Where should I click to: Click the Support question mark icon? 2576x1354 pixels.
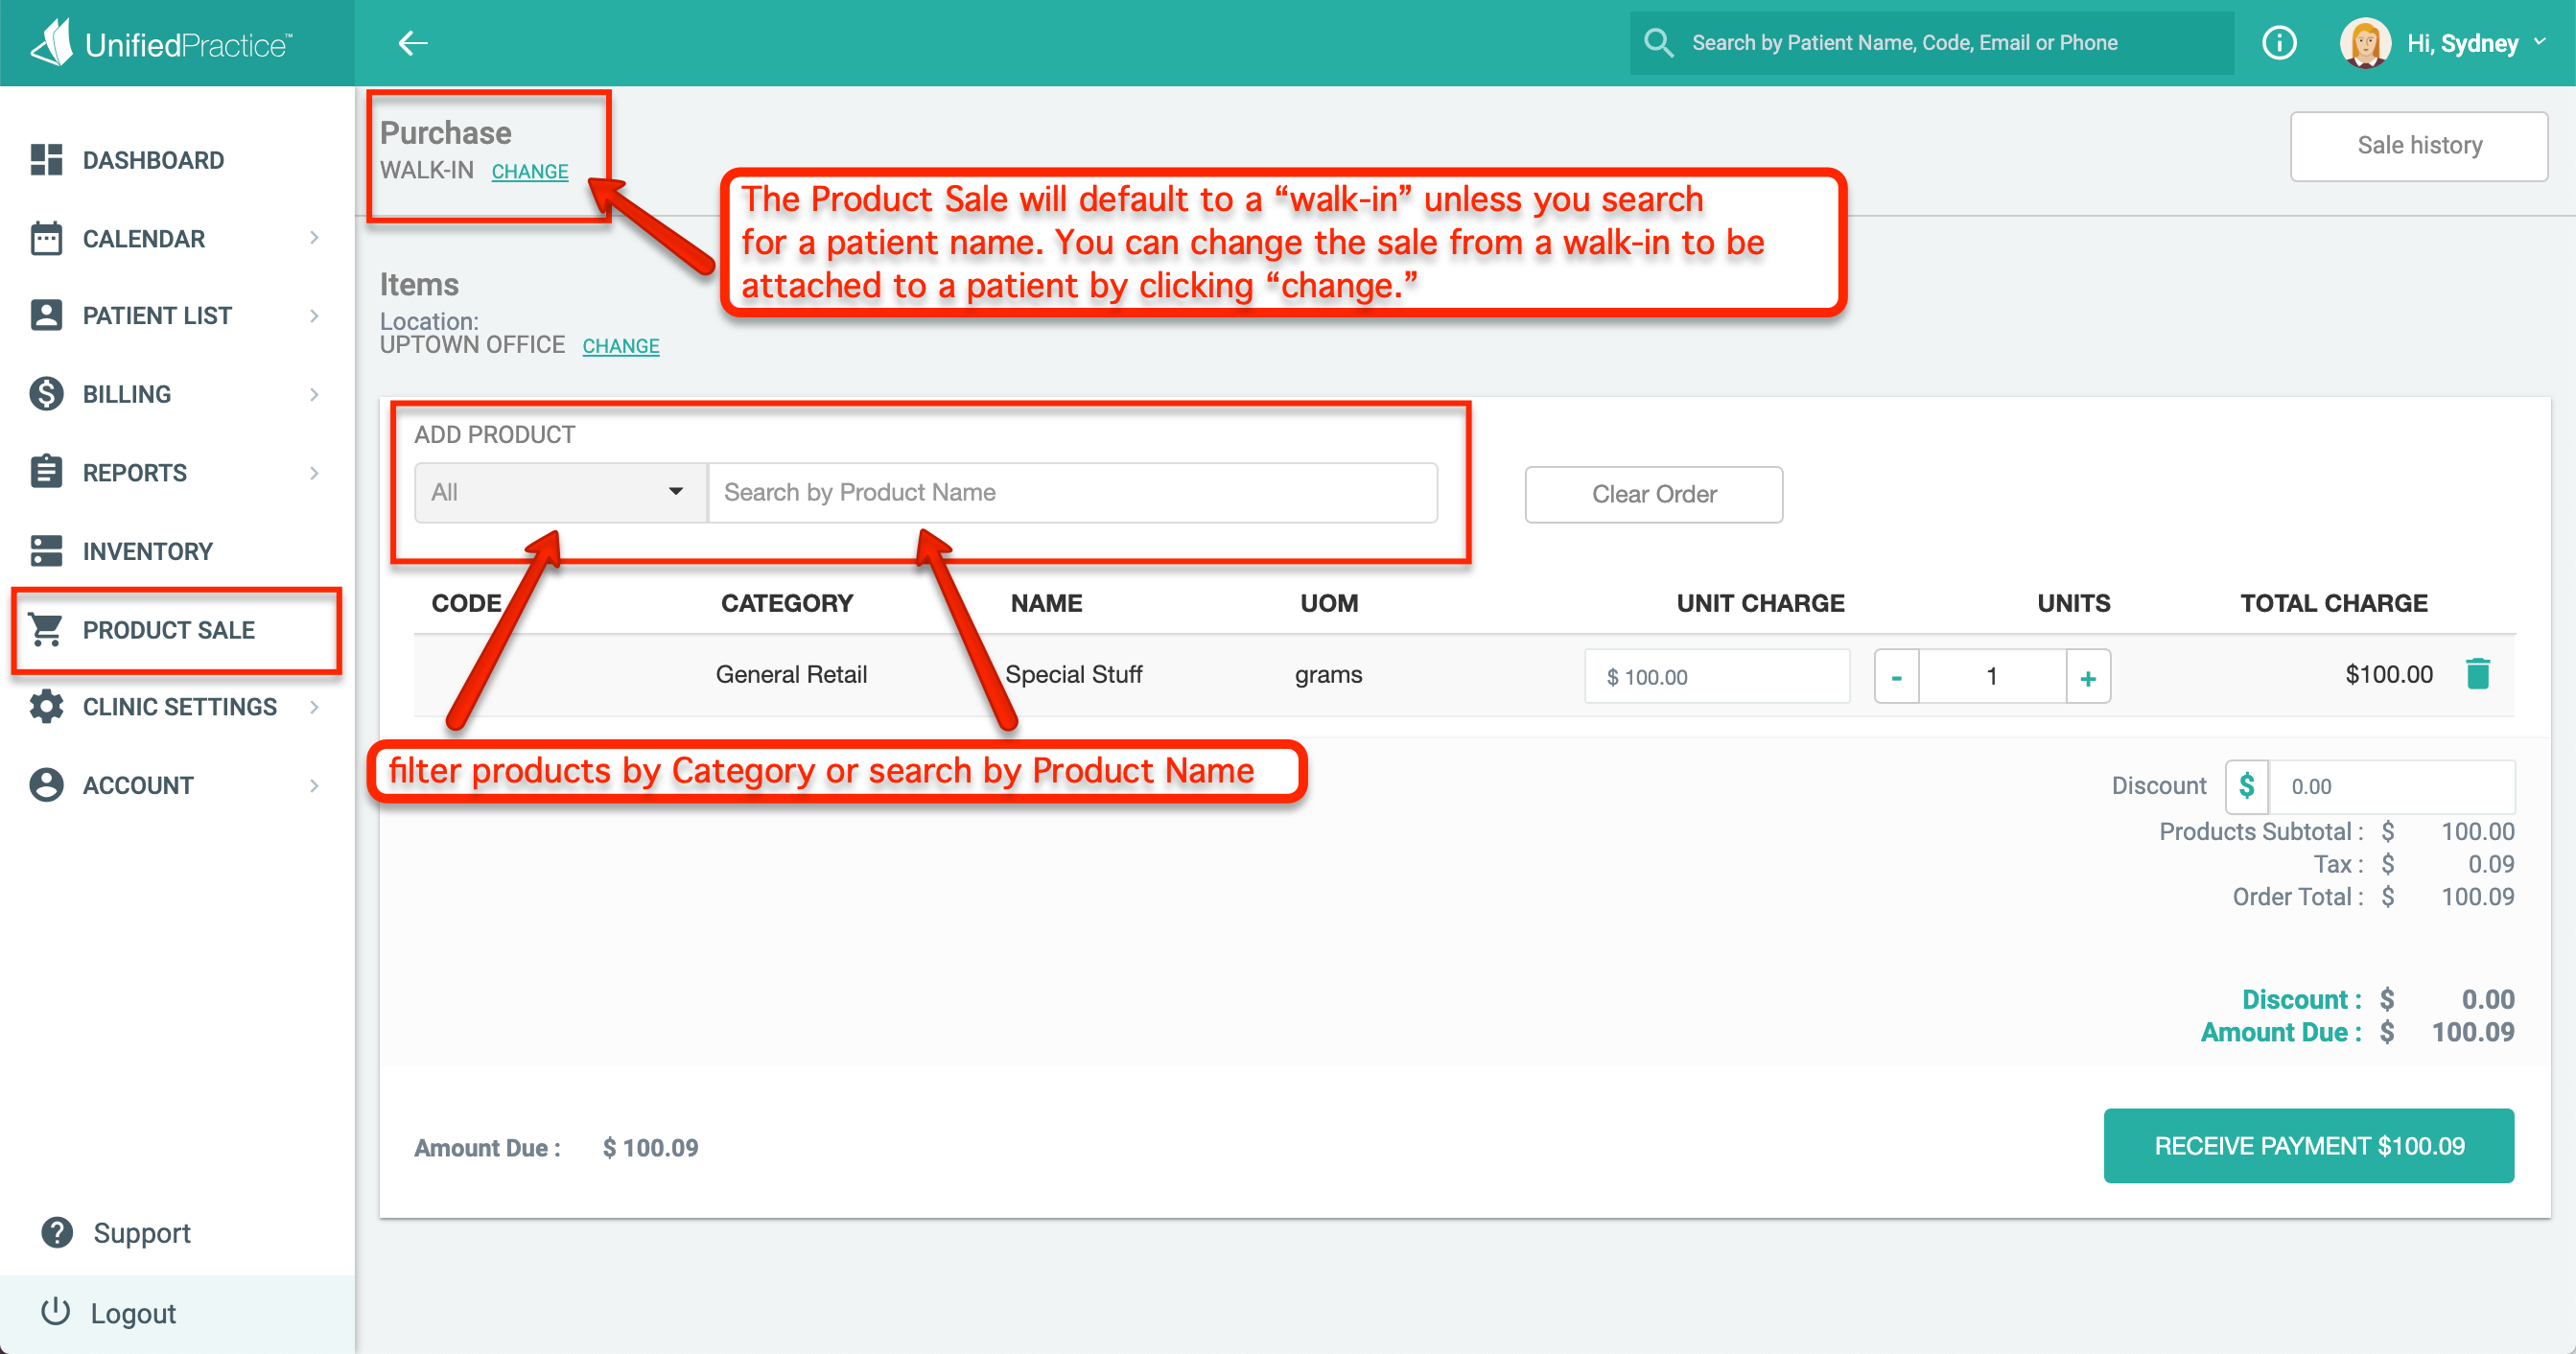click(x=57, y=1232)
